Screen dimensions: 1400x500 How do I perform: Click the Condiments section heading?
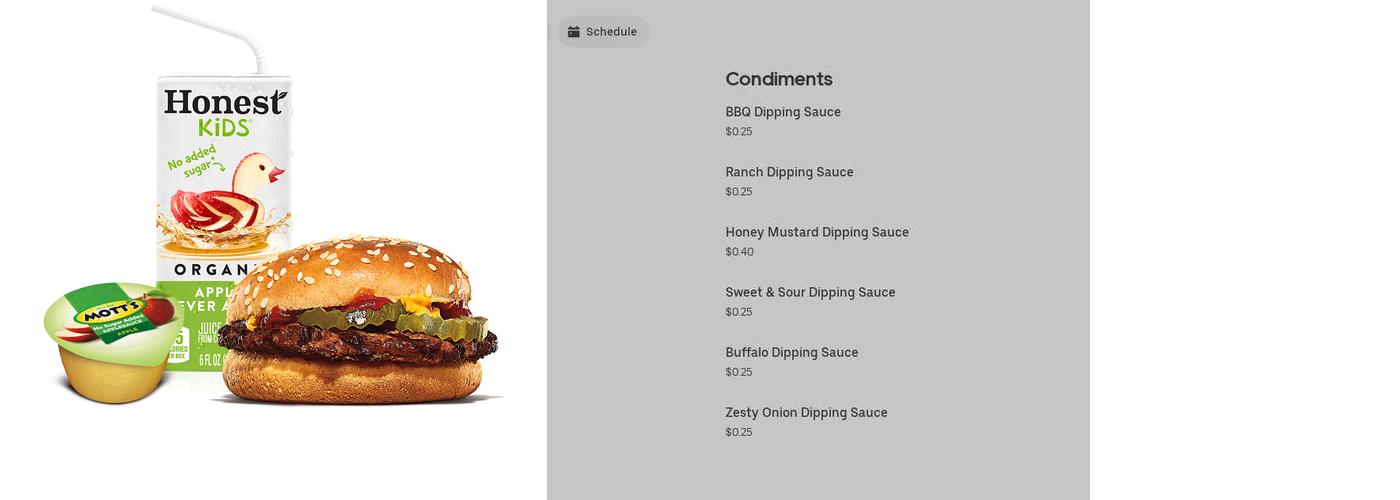[x=779, y=79]
